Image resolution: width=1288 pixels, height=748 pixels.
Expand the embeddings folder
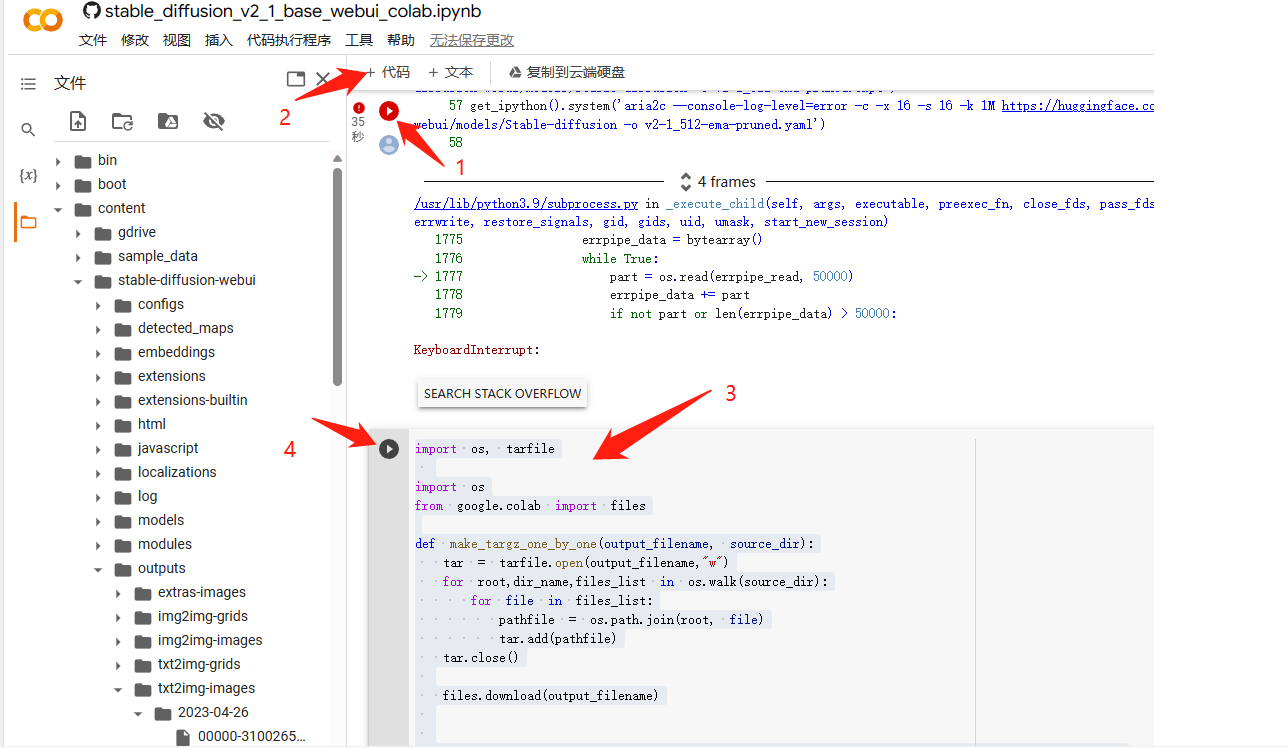(98, 353)
